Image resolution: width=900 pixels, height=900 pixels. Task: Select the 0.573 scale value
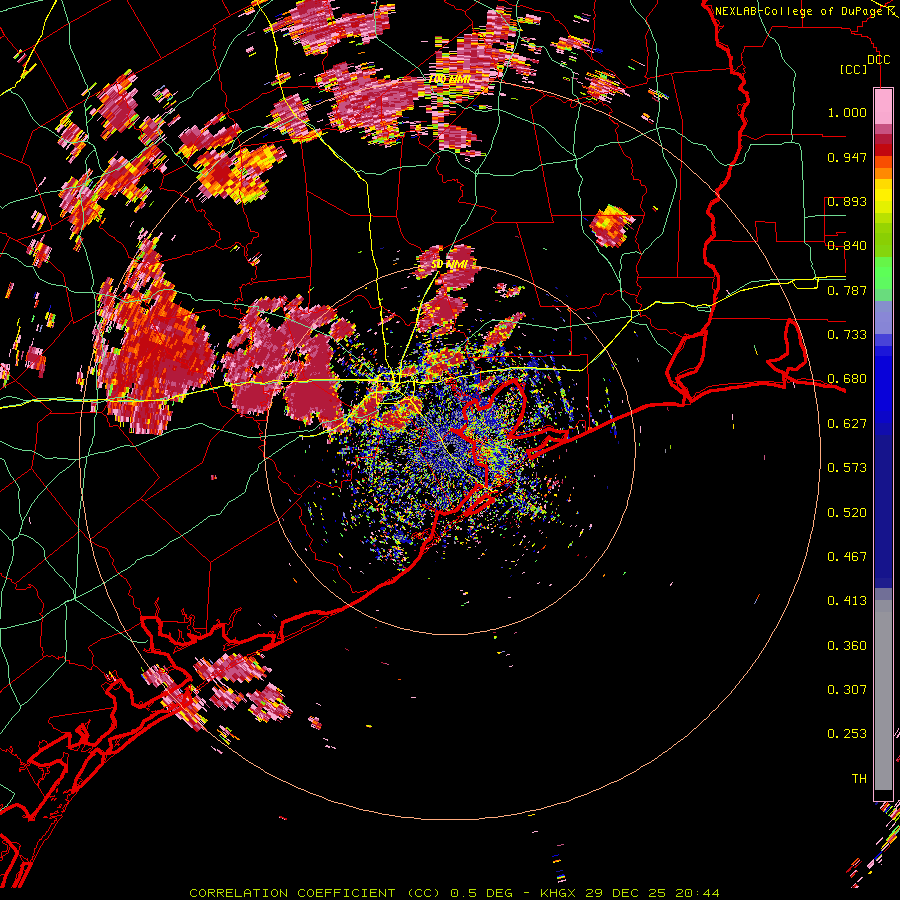point(847,468)
